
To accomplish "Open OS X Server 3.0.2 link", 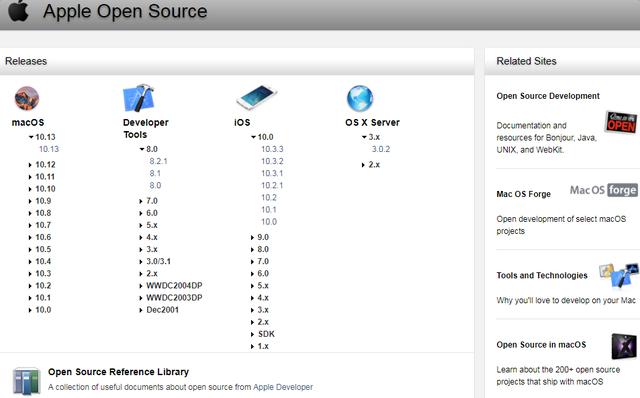I will [x=381, y=149].
